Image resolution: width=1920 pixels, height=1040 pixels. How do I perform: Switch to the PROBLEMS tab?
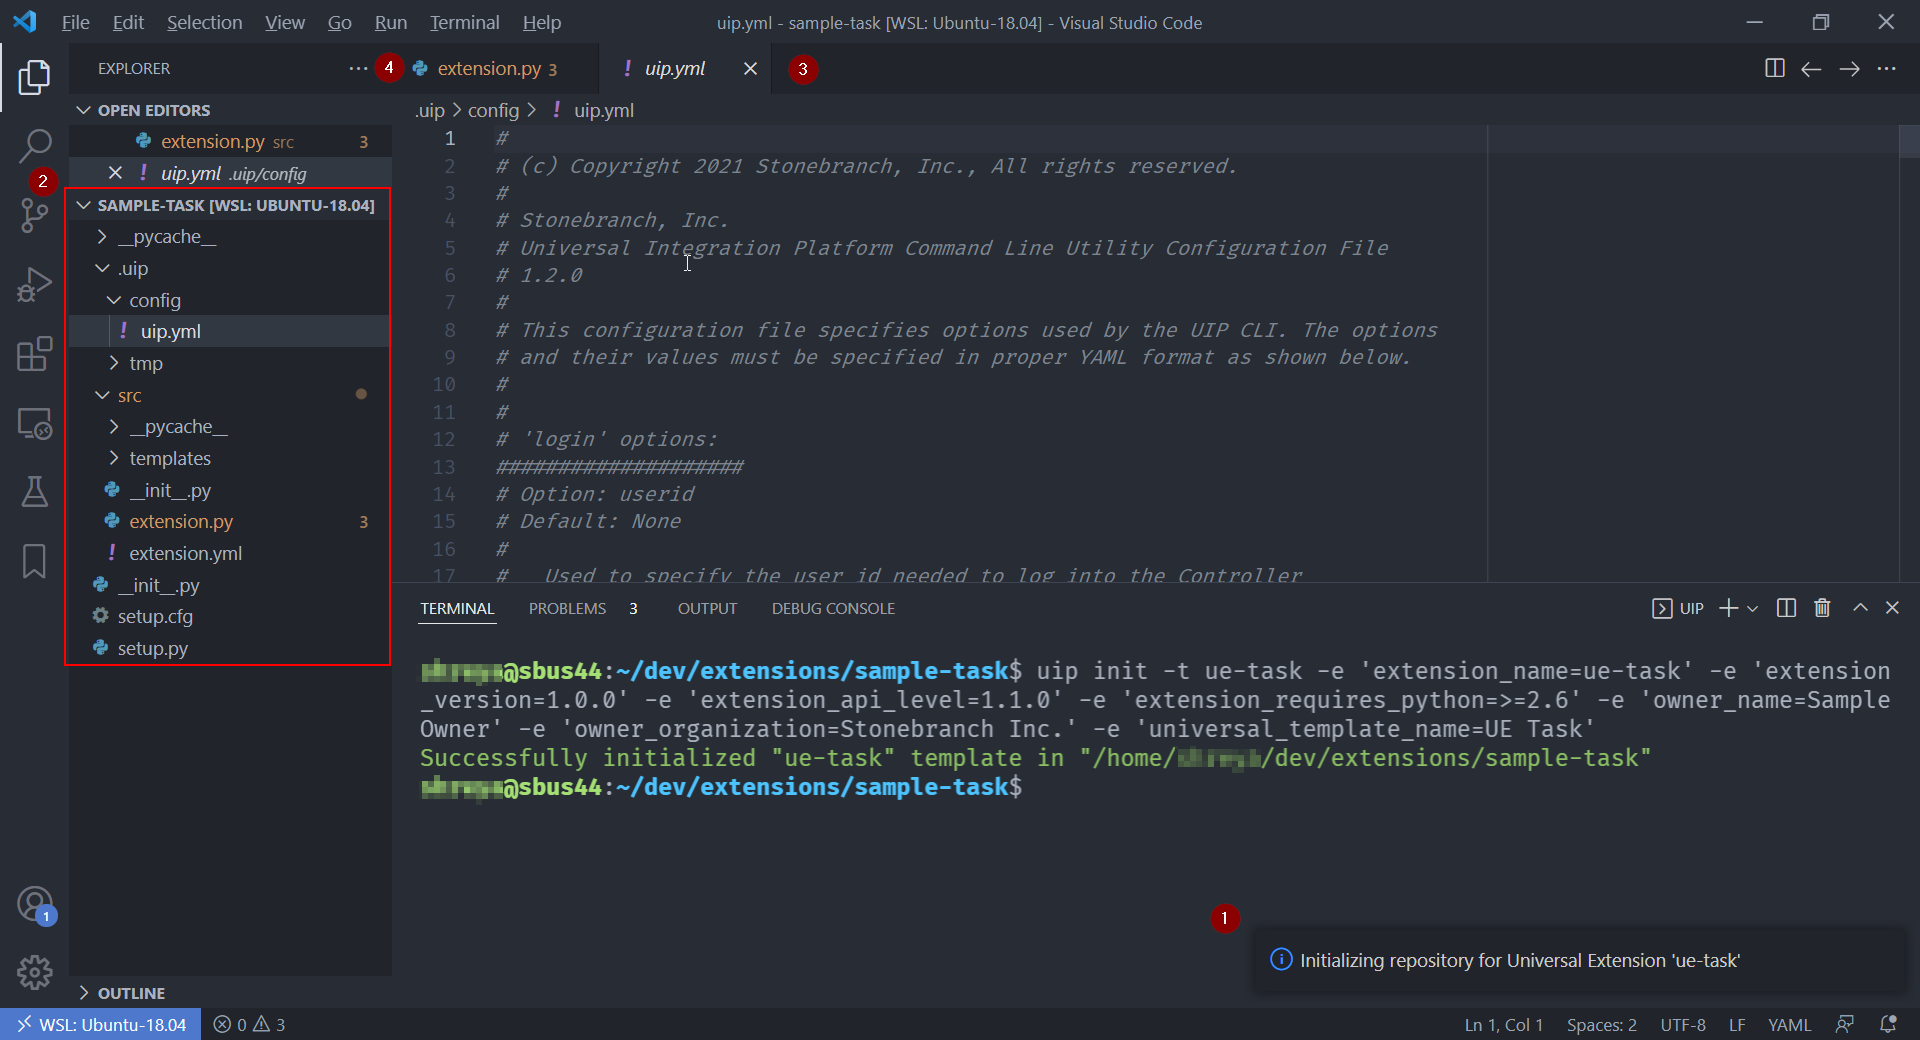pyautogui.click(x=567, y=609)
